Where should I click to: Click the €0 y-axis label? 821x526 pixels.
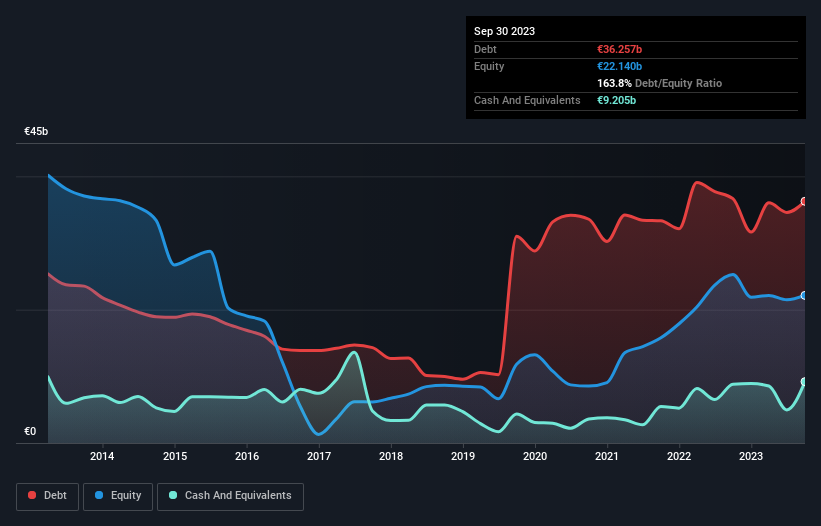[30, 431]
